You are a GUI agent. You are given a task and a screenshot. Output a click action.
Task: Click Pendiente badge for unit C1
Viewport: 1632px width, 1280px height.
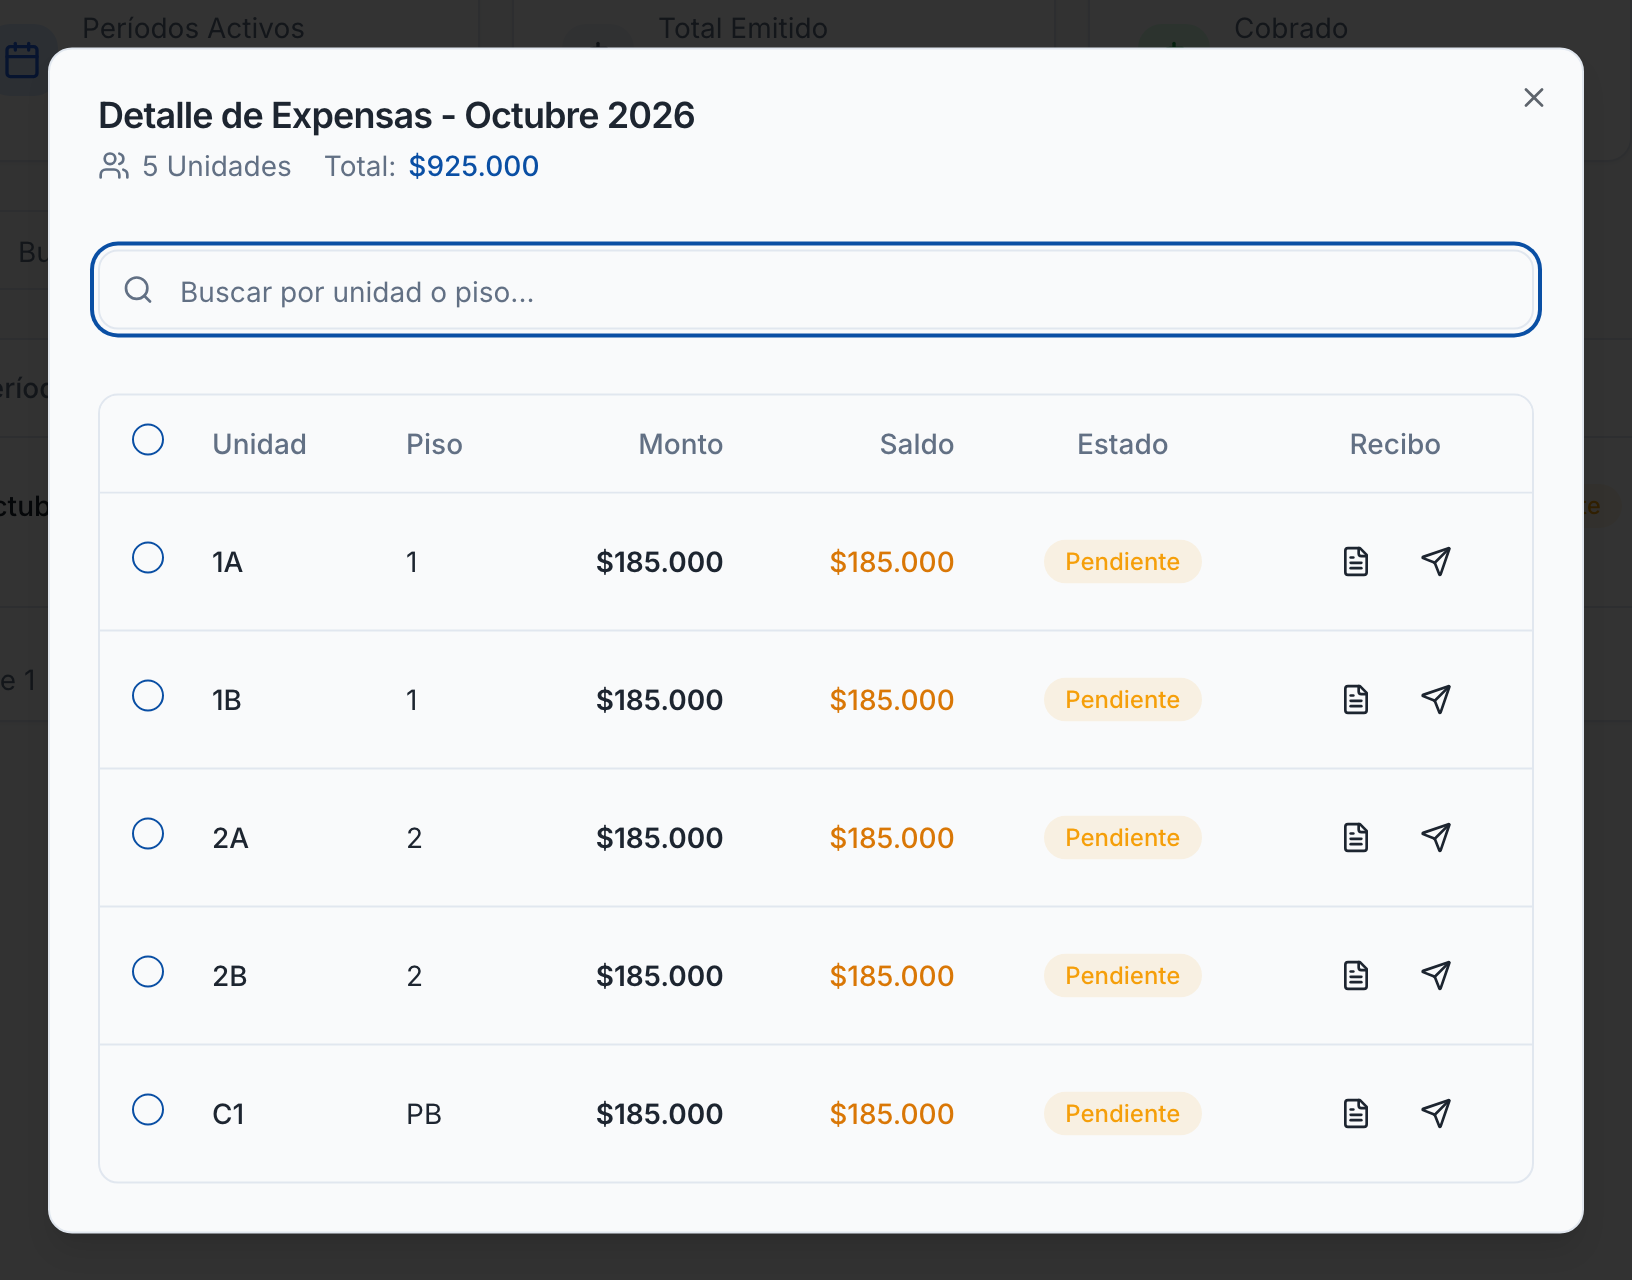pyautogui.click(x=1122, y=1114)
